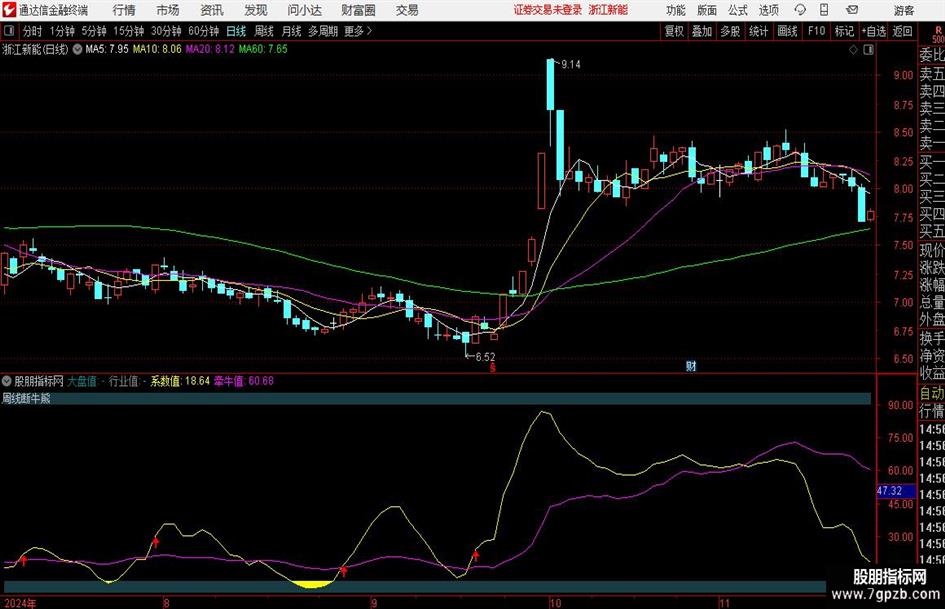Switch to the 30分钟 period tab

click(x=166, y=31)
